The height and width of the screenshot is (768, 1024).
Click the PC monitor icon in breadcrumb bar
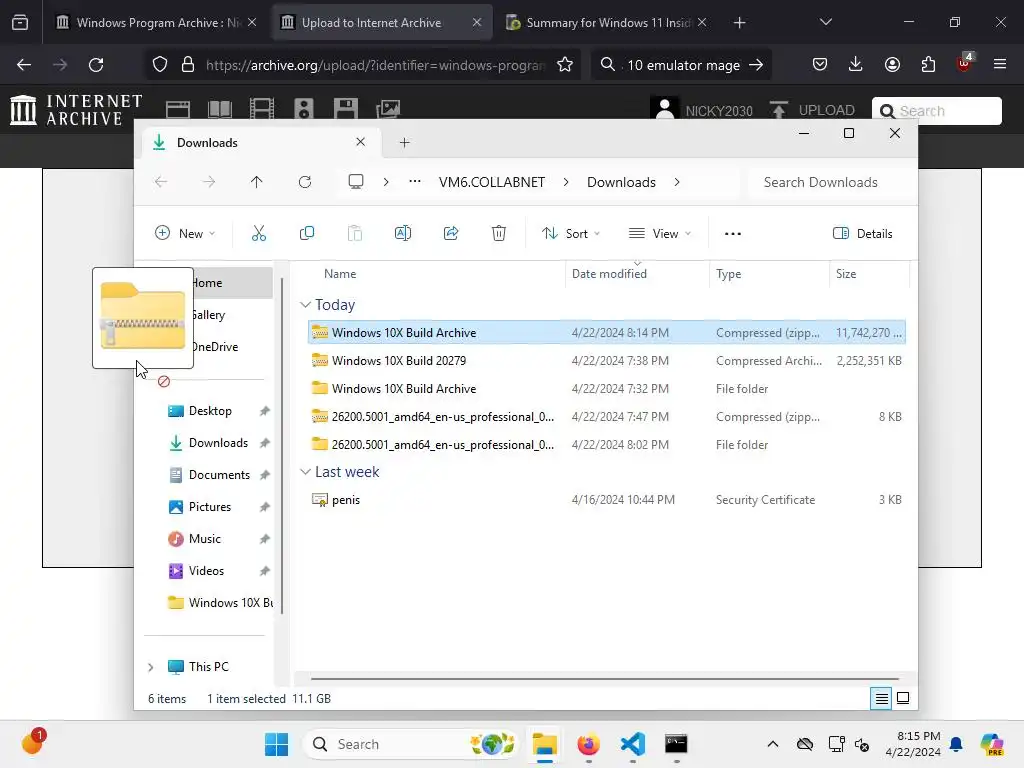coord(356,182)
